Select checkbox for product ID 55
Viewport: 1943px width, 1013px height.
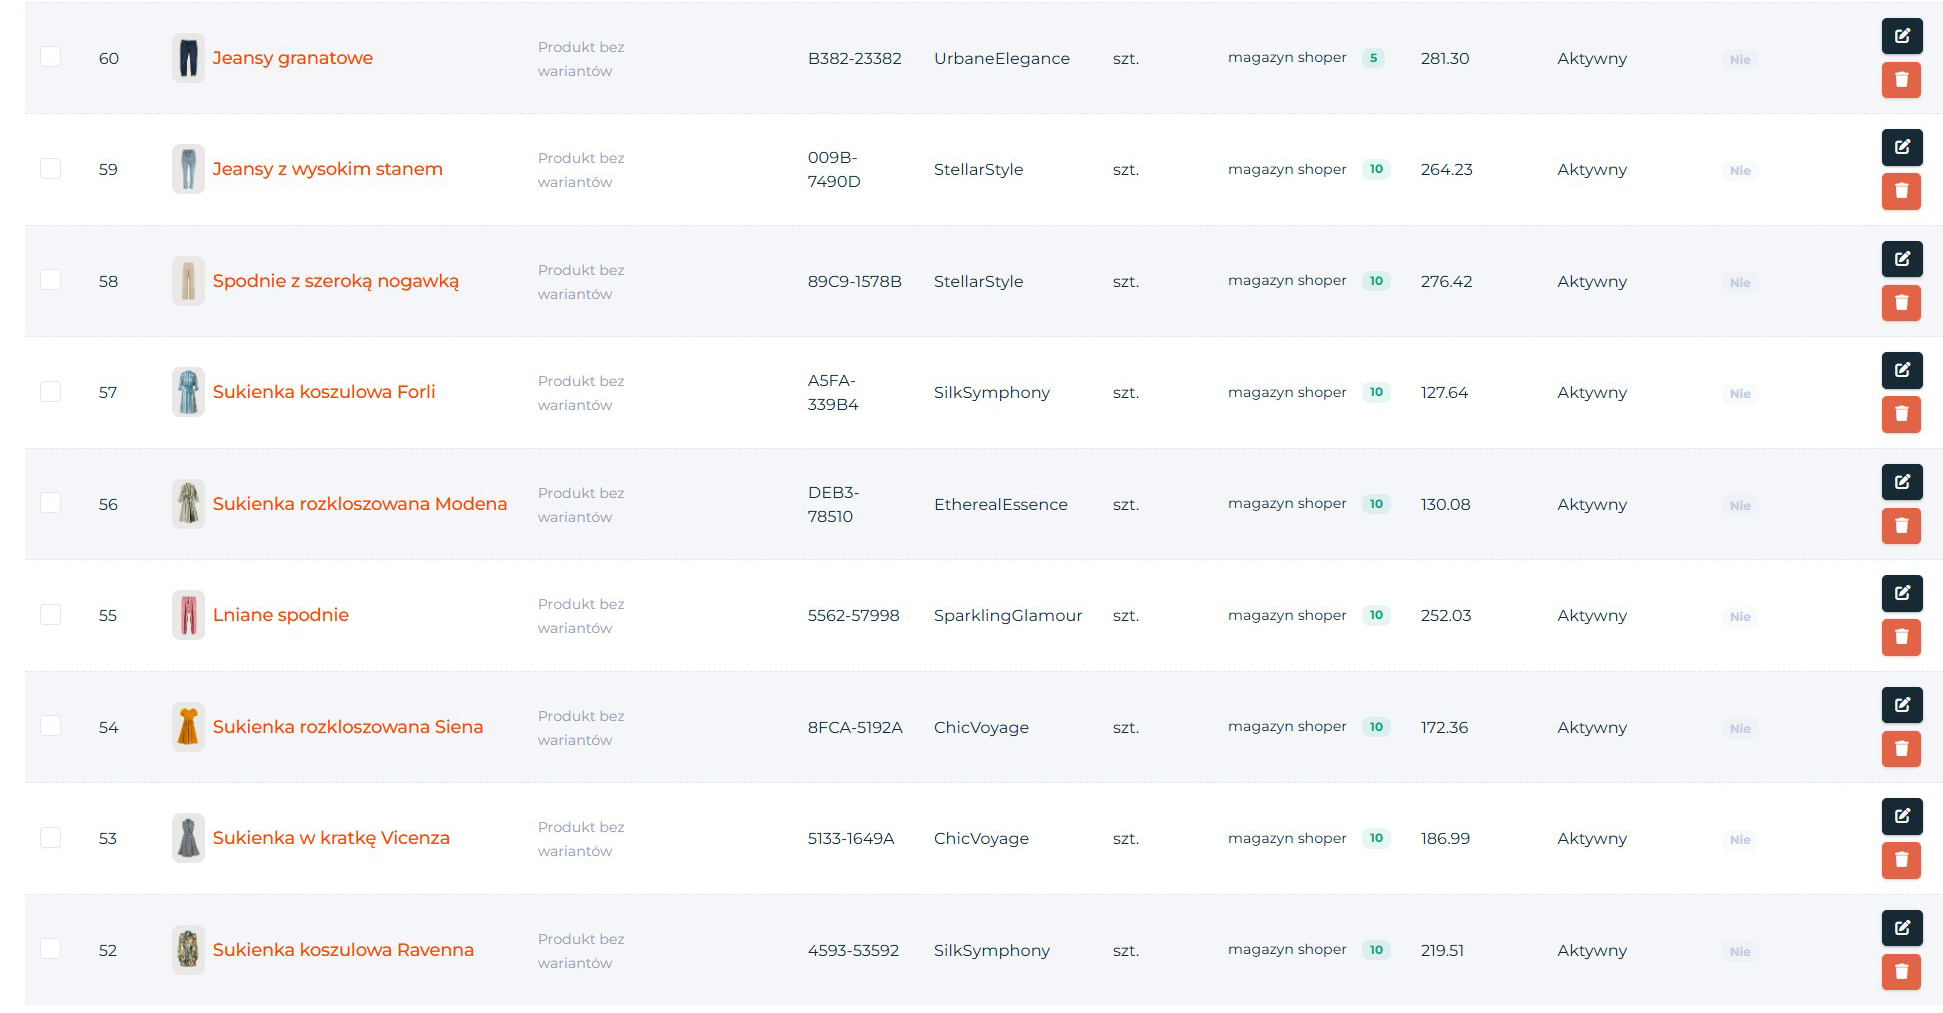[50, 614]
